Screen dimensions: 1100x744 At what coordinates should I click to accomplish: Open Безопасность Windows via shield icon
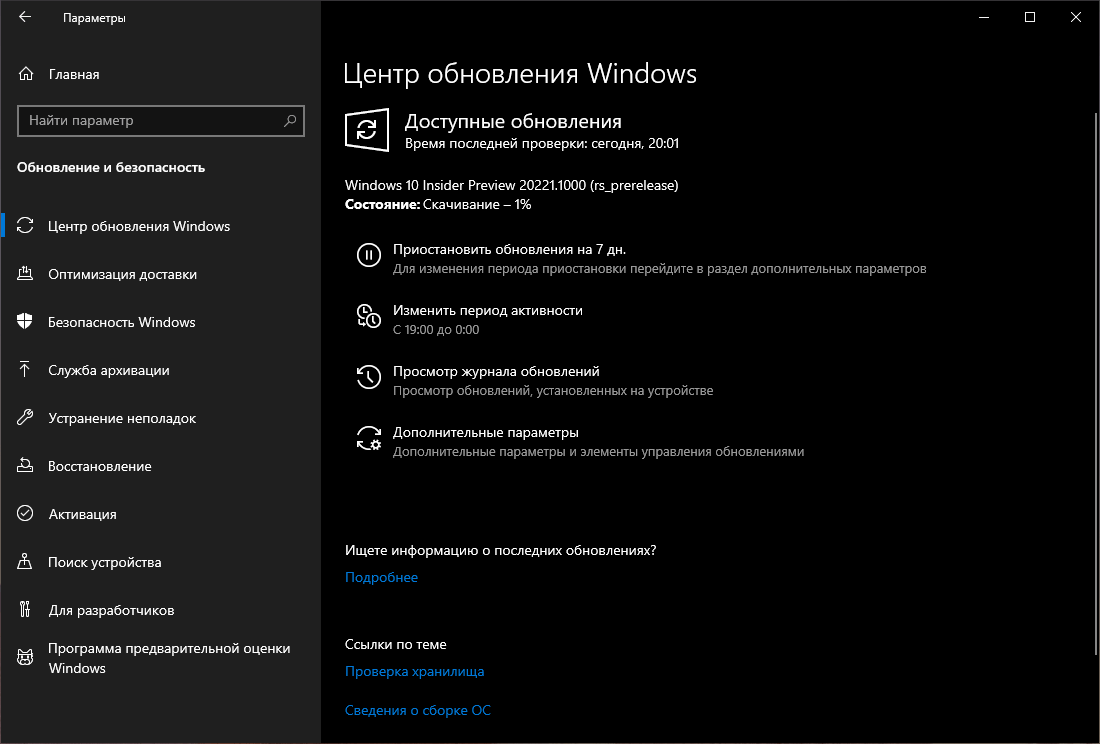[24, 322]
